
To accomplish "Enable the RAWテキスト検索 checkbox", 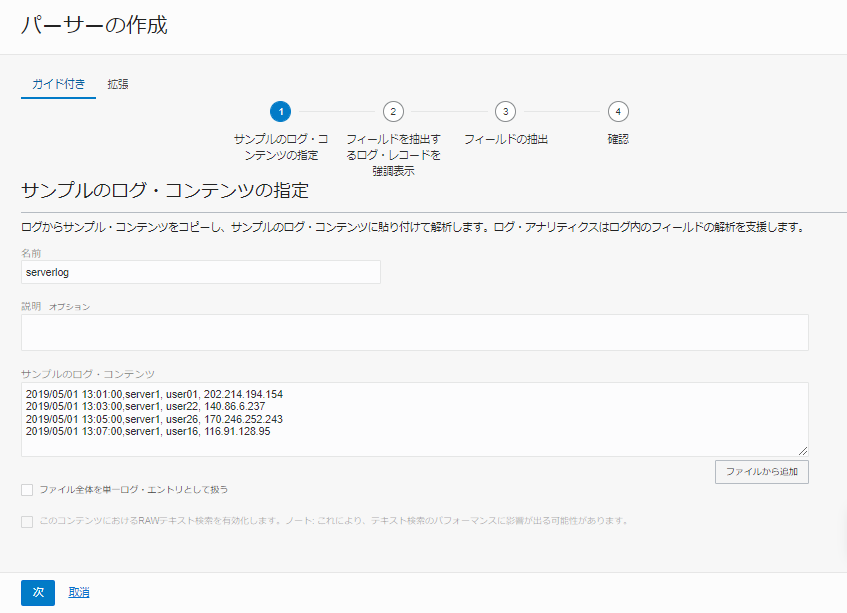I will (25, 520).
